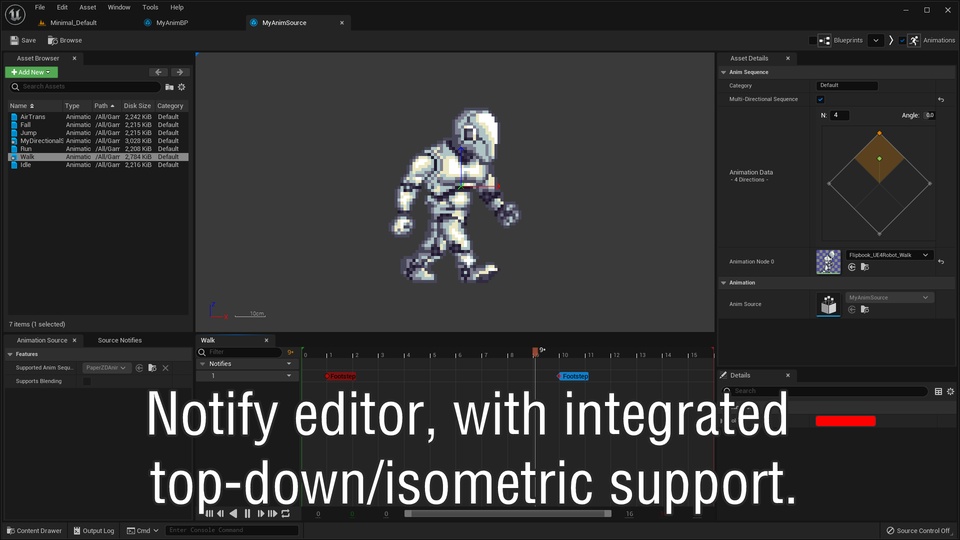The height and width of the screenshot is (540, 960).
Task: Toggle the Animations mode checkbox
Action: 902,40
